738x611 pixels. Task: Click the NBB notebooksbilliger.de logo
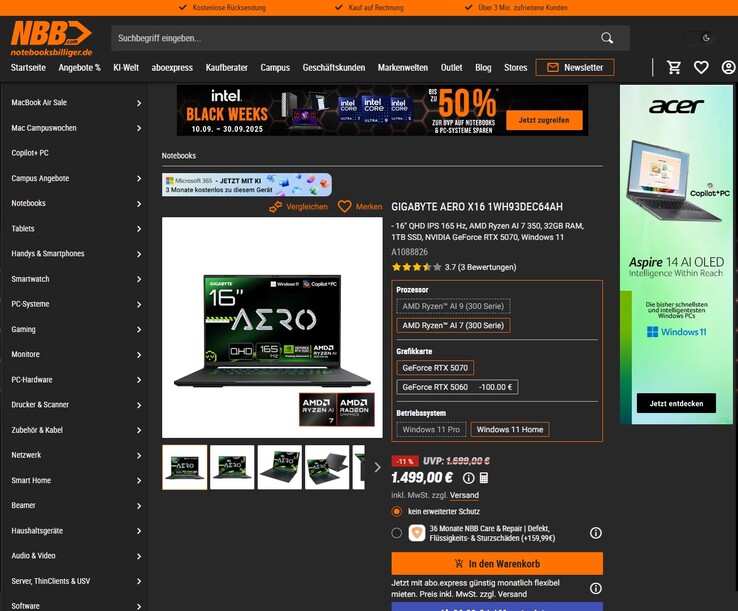(51, 38)
